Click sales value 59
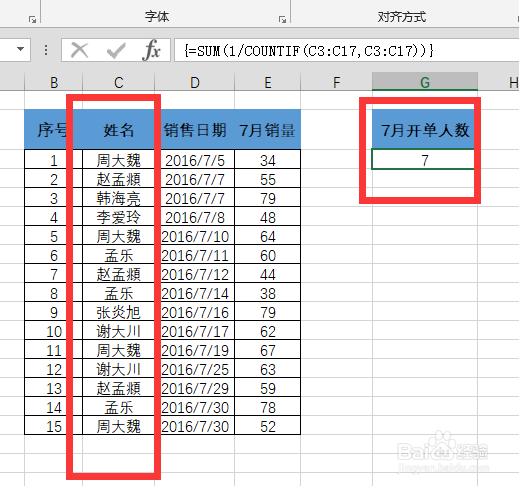 268,388
